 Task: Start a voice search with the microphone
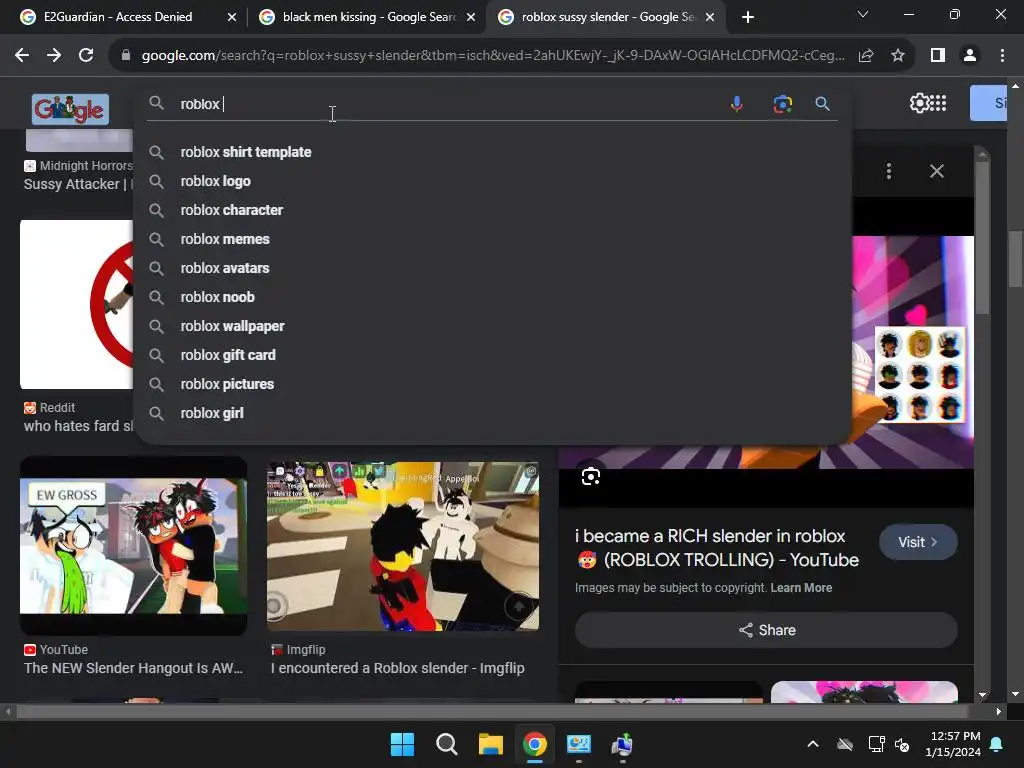(x=737, y=104)
